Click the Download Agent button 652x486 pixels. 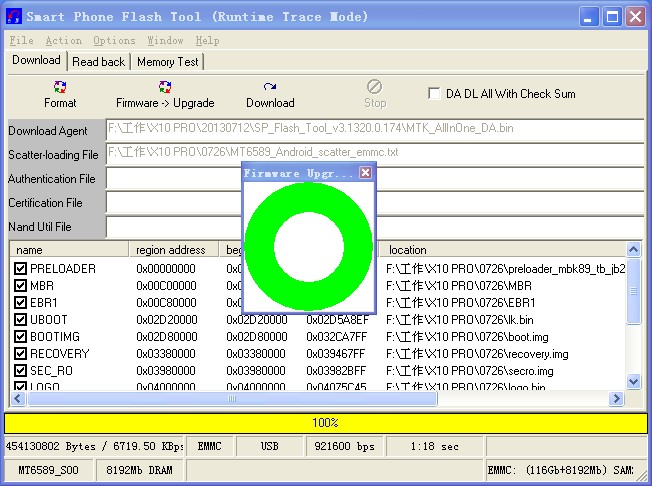click(48, 131)
